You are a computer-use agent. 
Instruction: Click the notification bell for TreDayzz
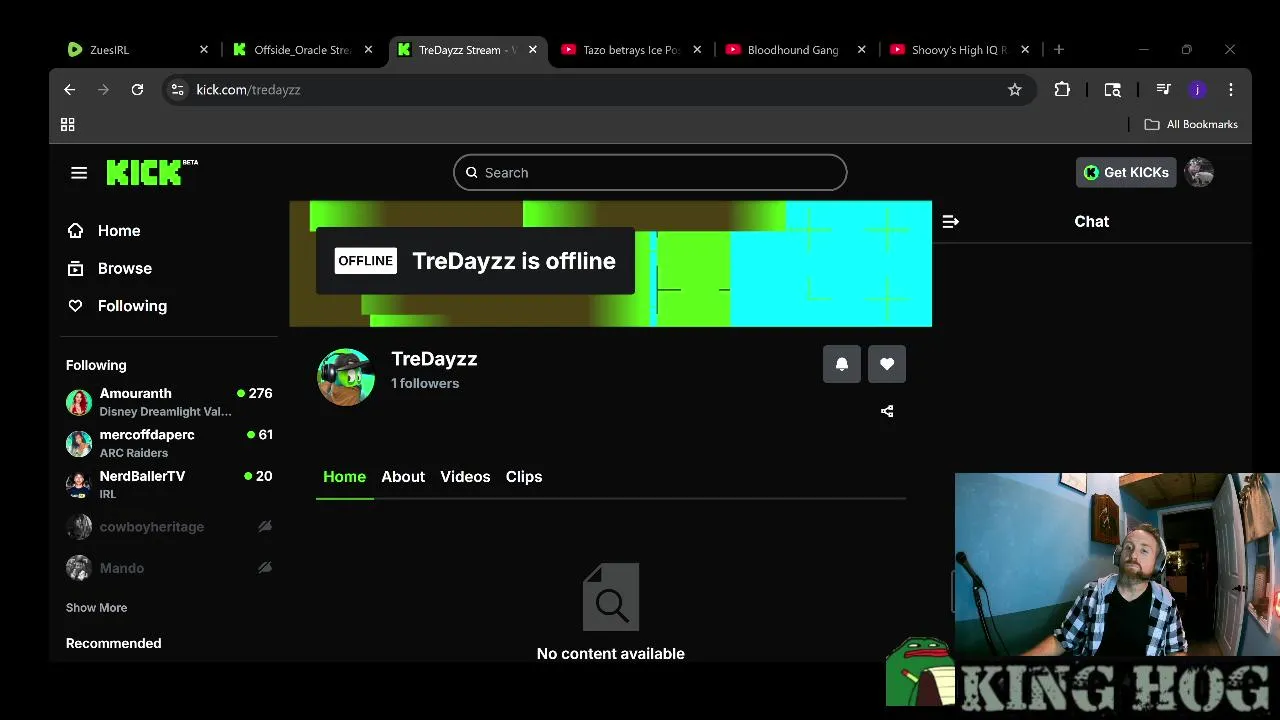pos(842,364)
